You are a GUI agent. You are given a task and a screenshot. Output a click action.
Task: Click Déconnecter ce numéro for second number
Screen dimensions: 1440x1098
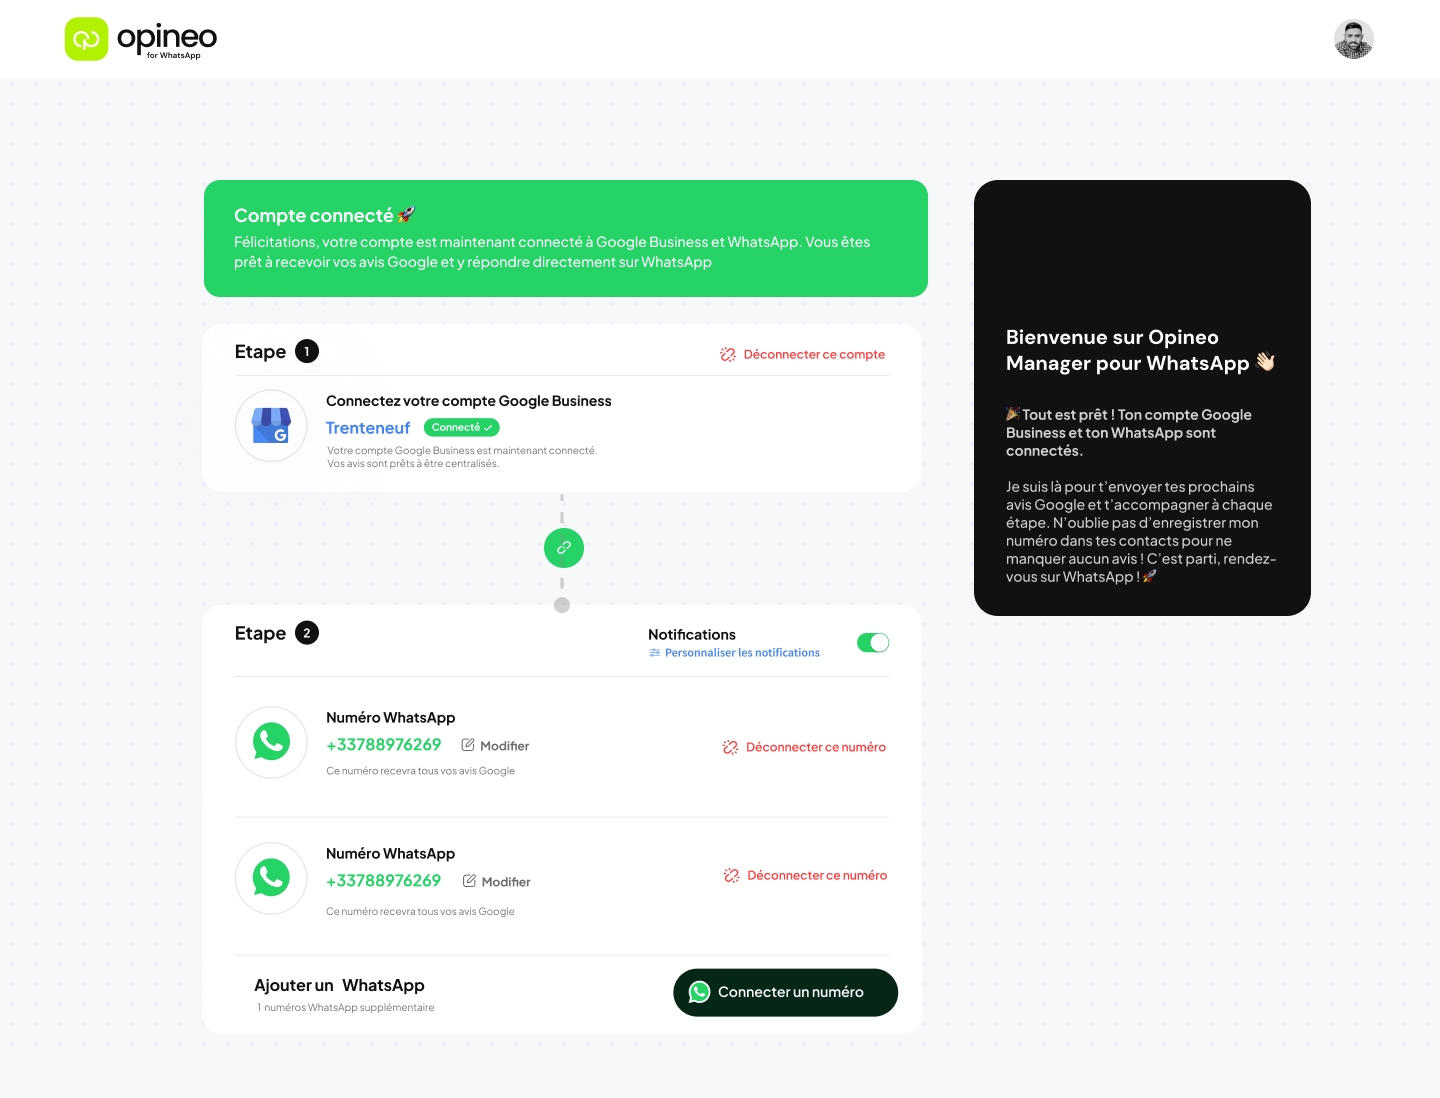click(x=817, y=875)
